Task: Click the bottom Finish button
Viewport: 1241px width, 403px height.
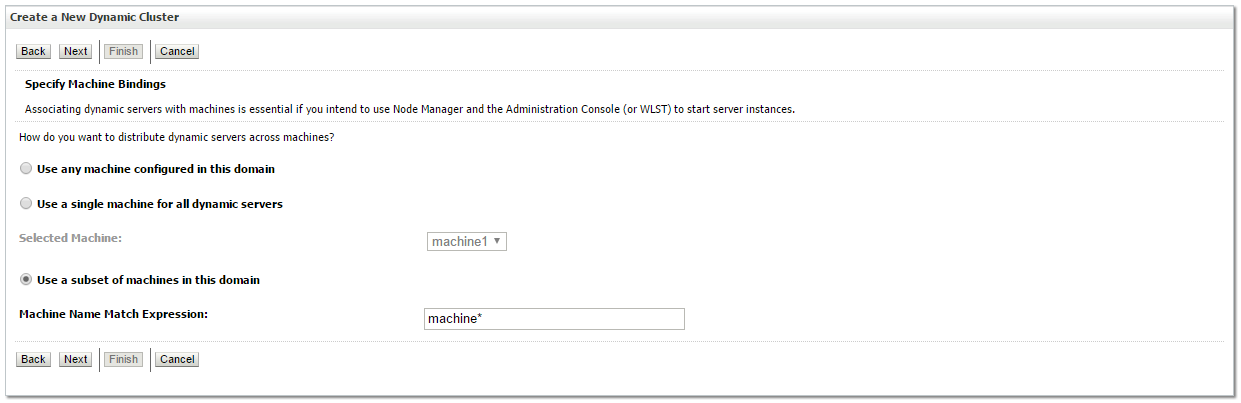Action: [124, 359]
